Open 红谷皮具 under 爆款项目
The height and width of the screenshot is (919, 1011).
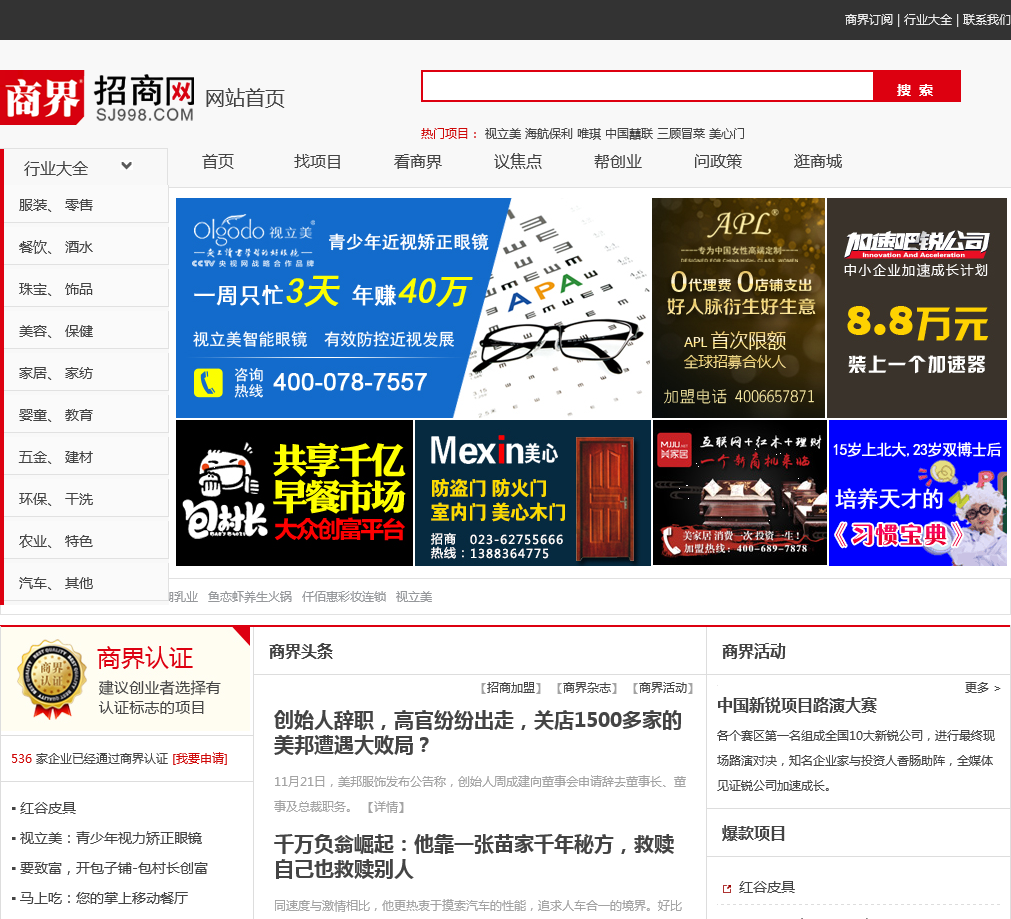767,887
